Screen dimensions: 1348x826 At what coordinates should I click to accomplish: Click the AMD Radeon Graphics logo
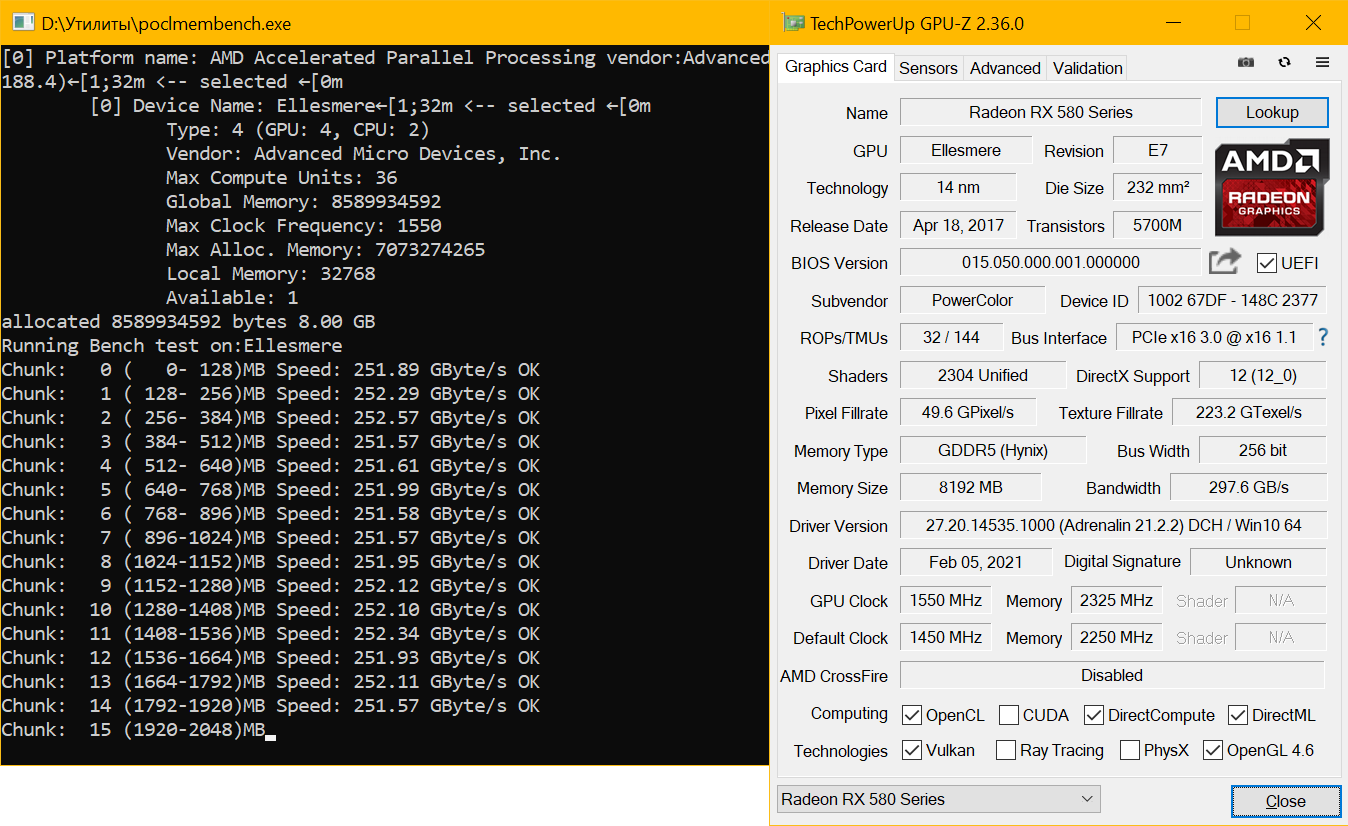click(x=1272, y=189)
